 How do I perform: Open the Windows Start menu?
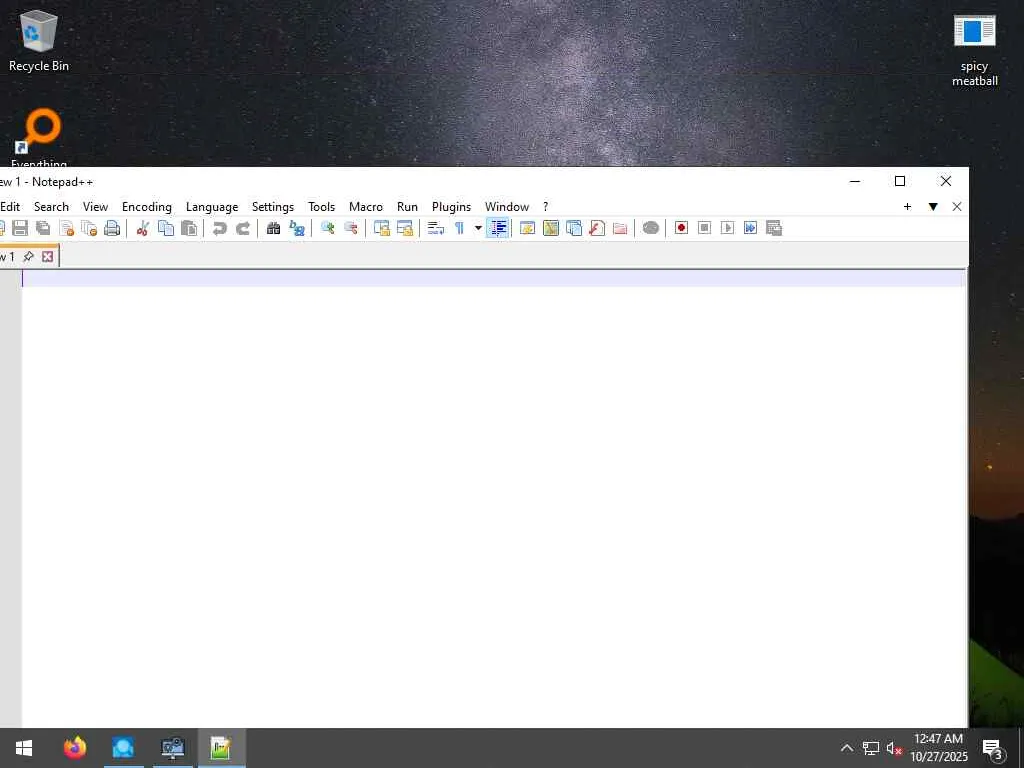tap(24, 748)
